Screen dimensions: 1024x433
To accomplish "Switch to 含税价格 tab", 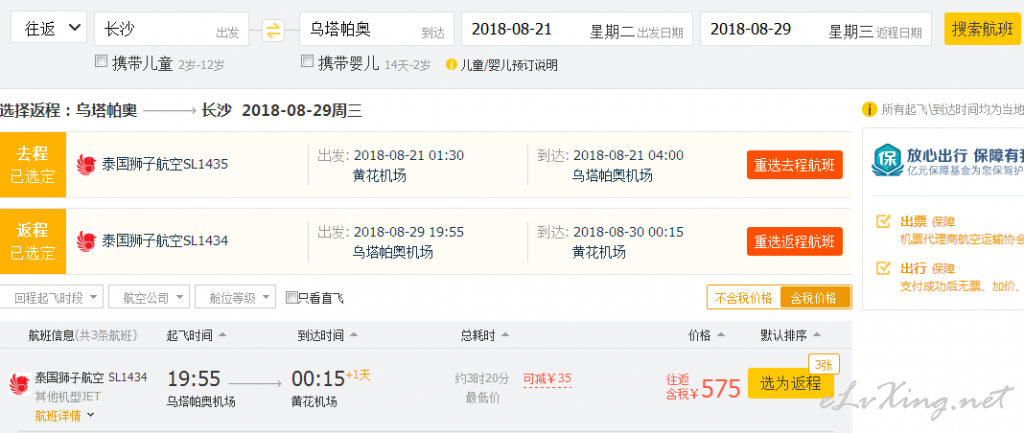I will pos(814,298).
